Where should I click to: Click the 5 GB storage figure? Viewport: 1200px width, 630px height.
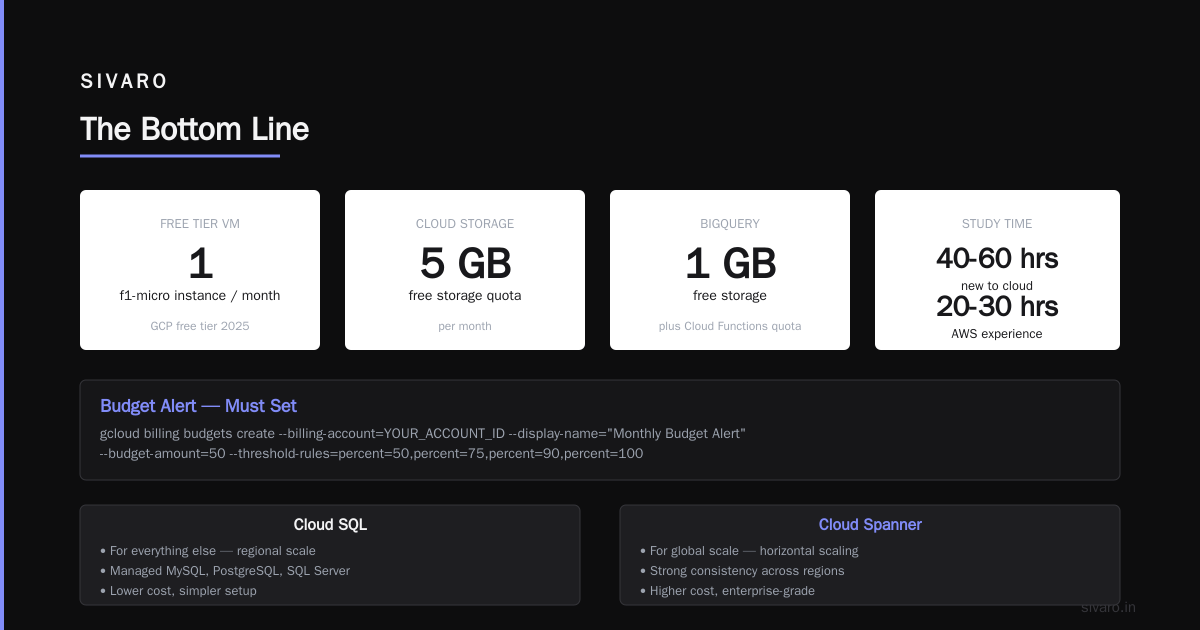(465, 263)
